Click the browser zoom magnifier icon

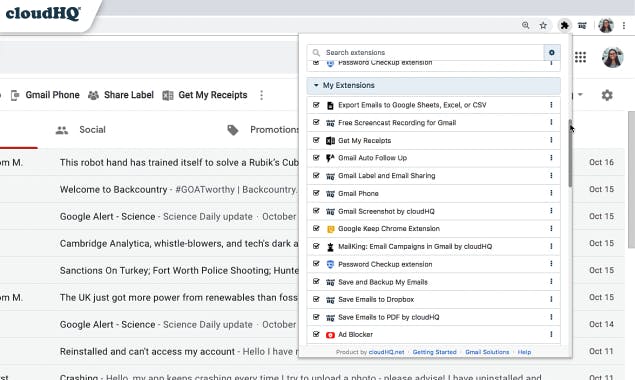[525, 26]
